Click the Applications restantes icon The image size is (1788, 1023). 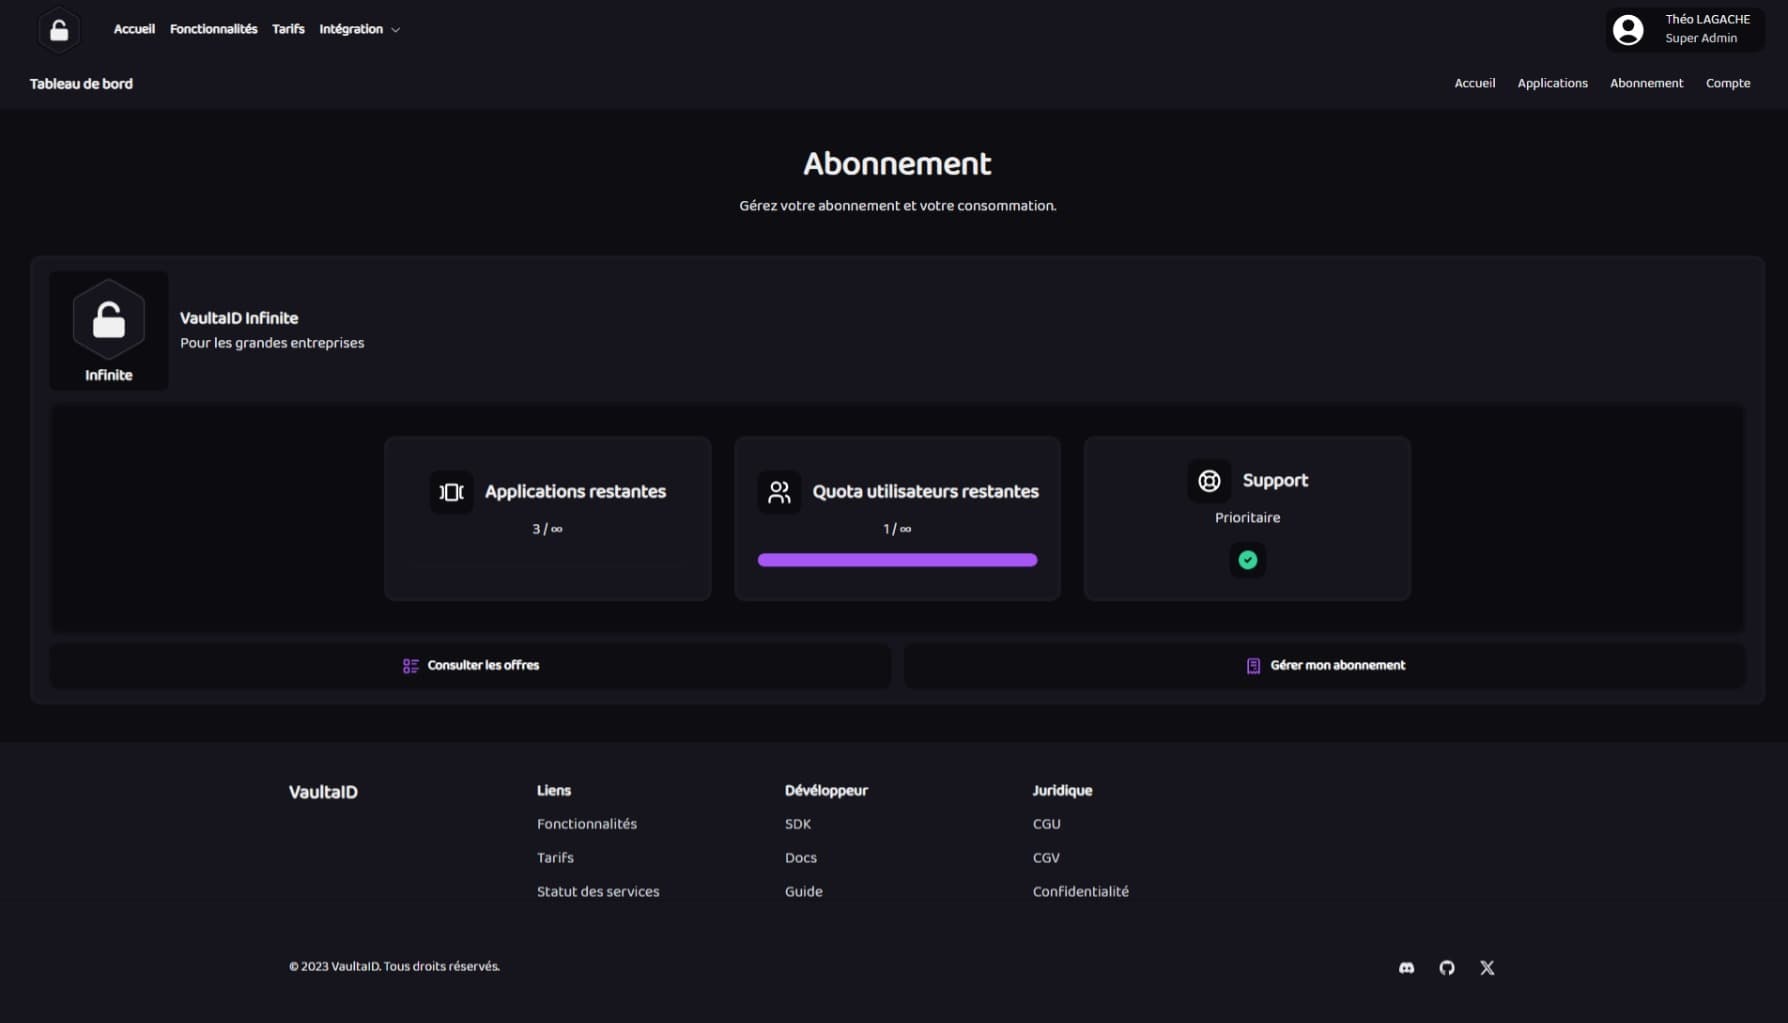point(452,492)
